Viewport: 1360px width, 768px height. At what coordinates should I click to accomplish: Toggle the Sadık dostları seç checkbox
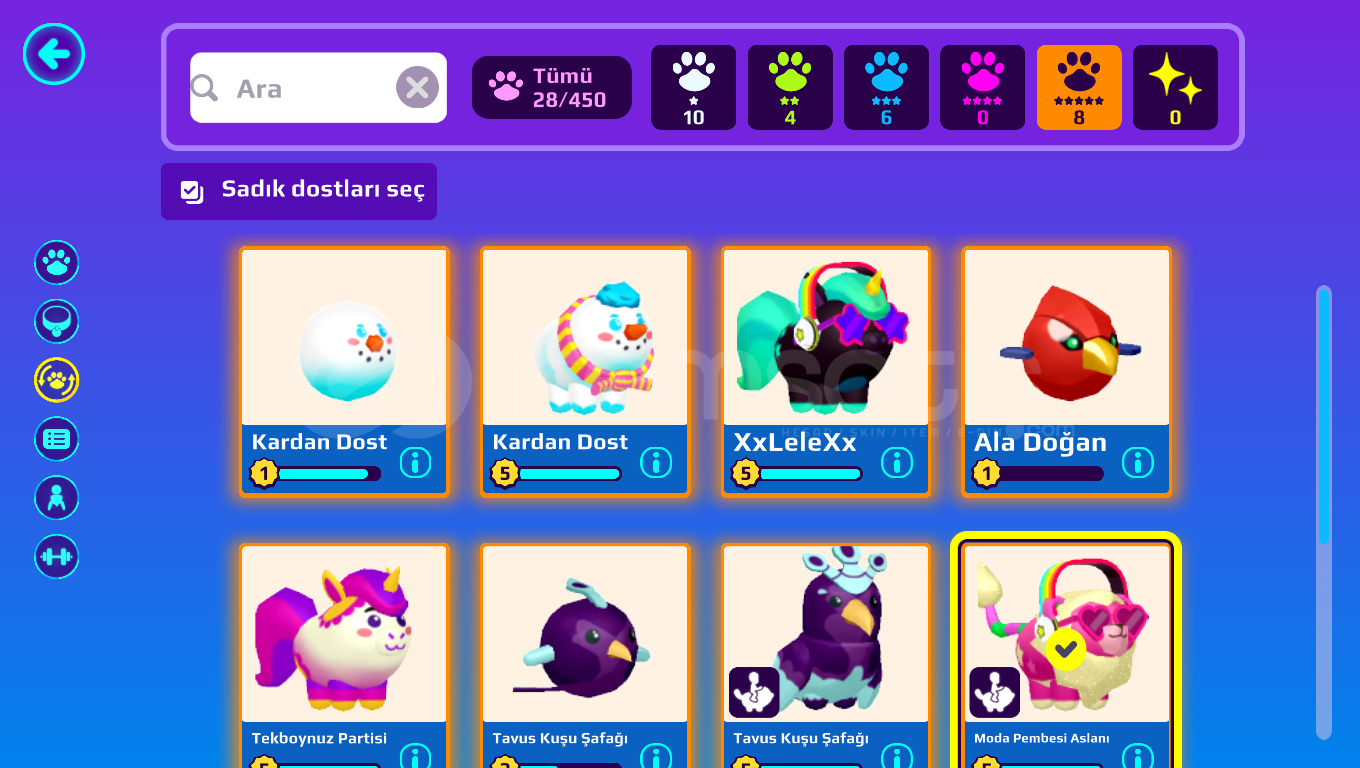(192, 191)
